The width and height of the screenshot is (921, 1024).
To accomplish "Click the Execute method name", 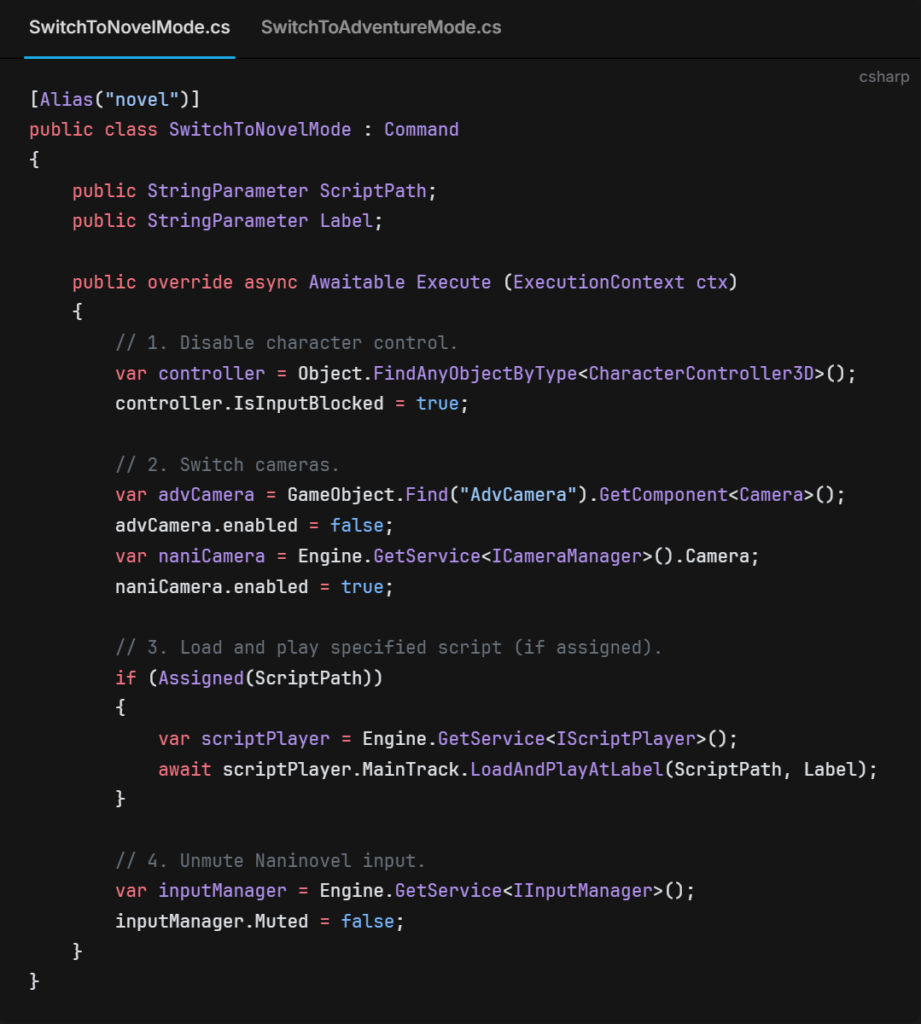I will [453, 282].
